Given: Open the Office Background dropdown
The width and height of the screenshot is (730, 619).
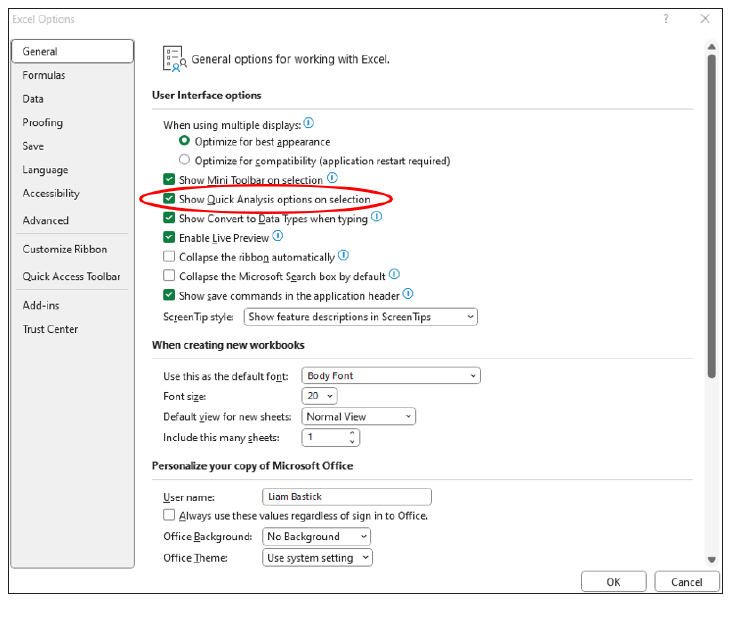Looking at the screenshot, I should (317, 537).
